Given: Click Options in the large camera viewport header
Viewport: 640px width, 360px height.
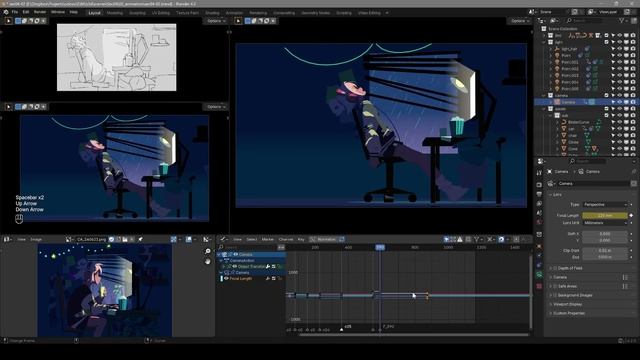Looking at the screenshot, I should click(x=520, y=21).
